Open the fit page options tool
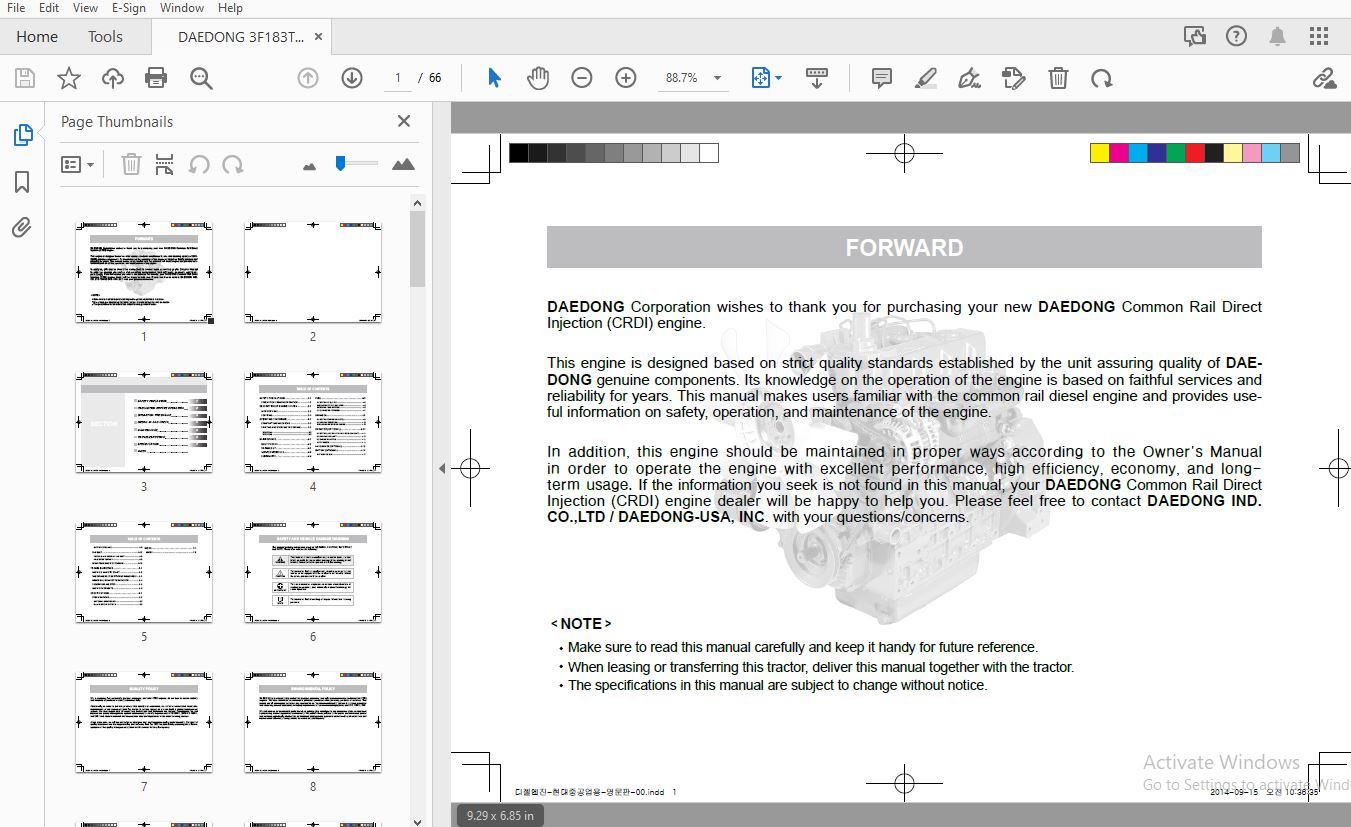The width and height of the screenshot is (1351, 827). [x=761, y=78]
